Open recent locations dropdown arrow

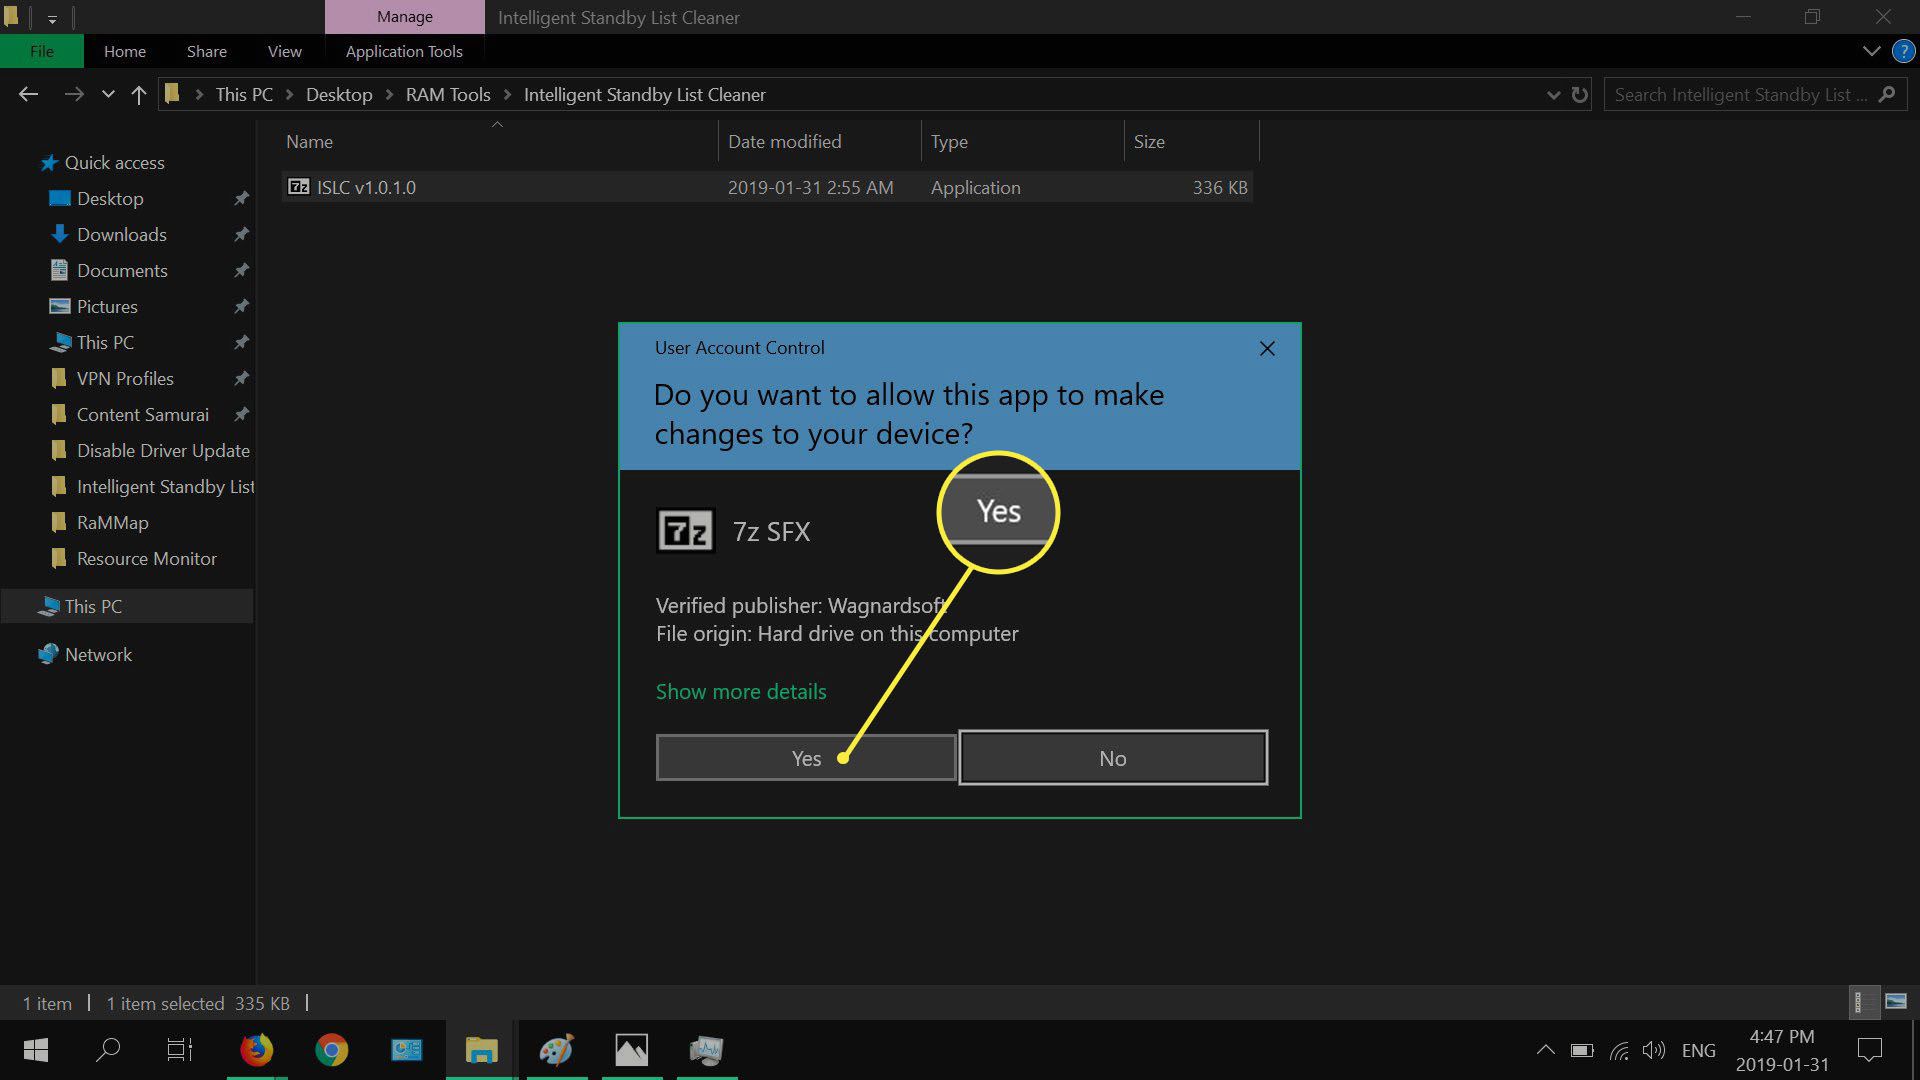[x=108, y=95]
